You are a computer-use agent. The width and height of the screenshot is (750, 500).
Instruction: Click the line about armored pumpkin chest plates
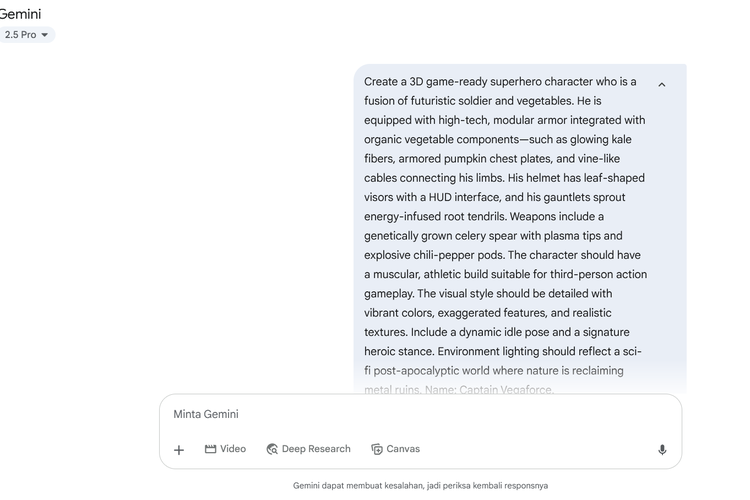[492, 159]
